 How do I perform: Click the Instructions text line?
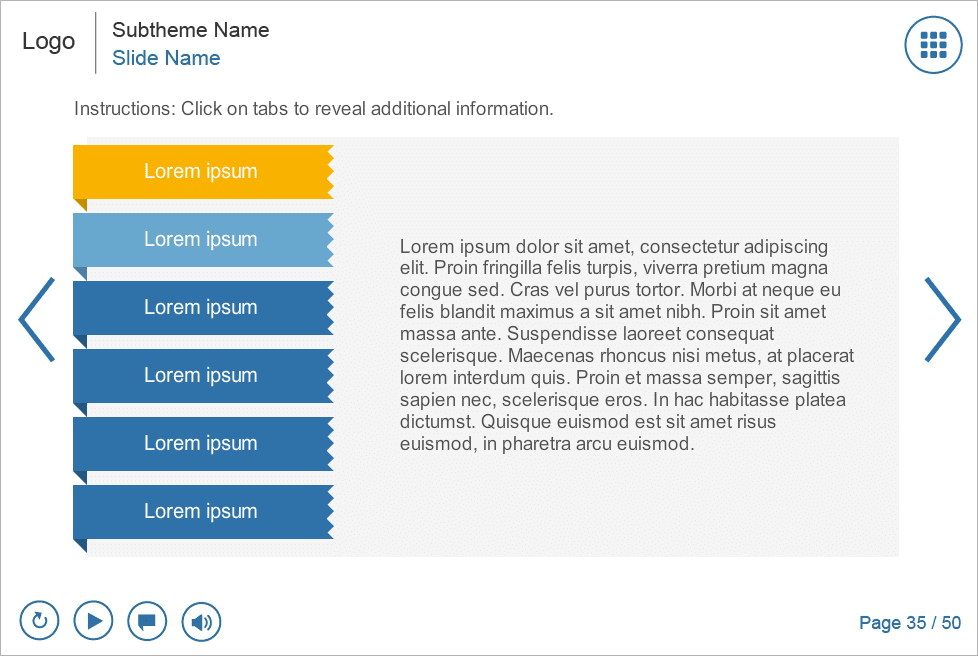[313, 108]
